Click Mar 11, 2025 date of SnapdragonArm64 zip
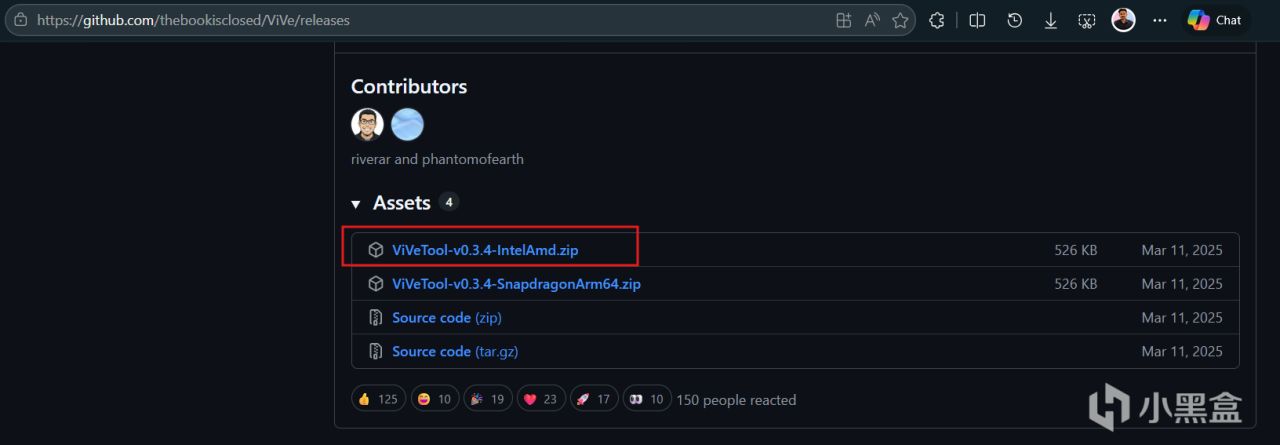 point(1182,284)
